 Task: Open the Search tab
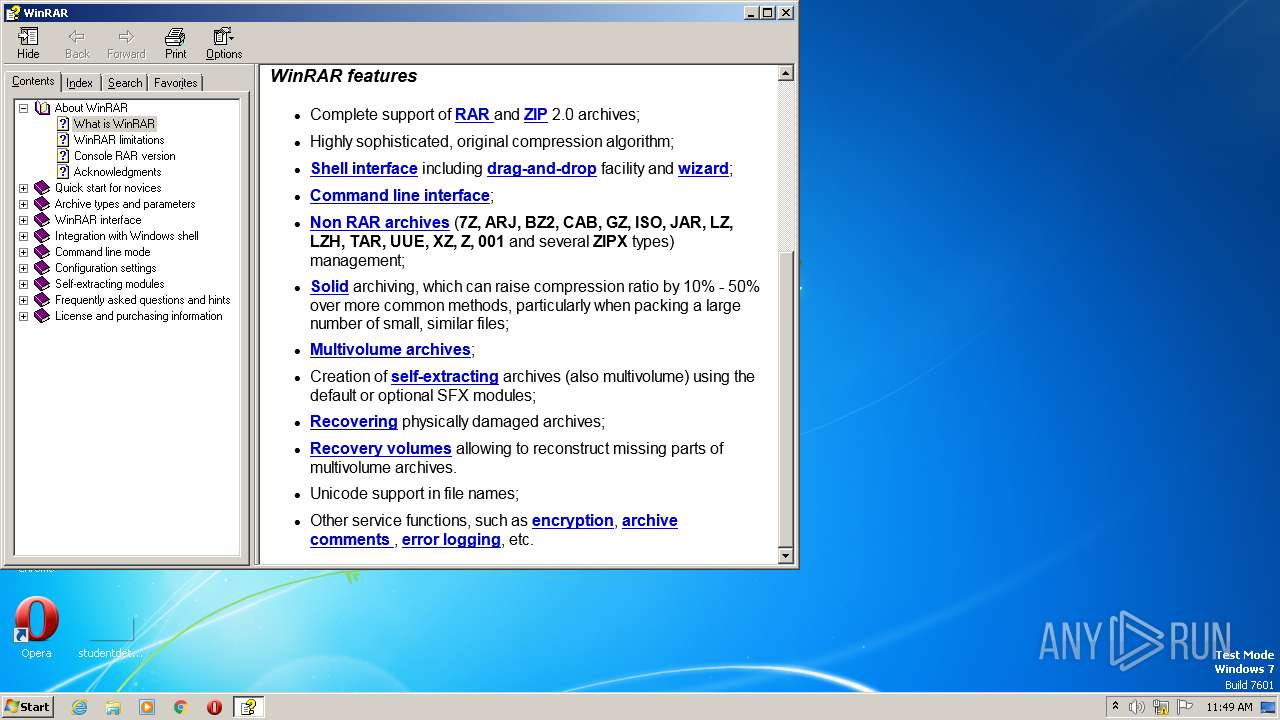pyautogui.click(x=125, y=83)
